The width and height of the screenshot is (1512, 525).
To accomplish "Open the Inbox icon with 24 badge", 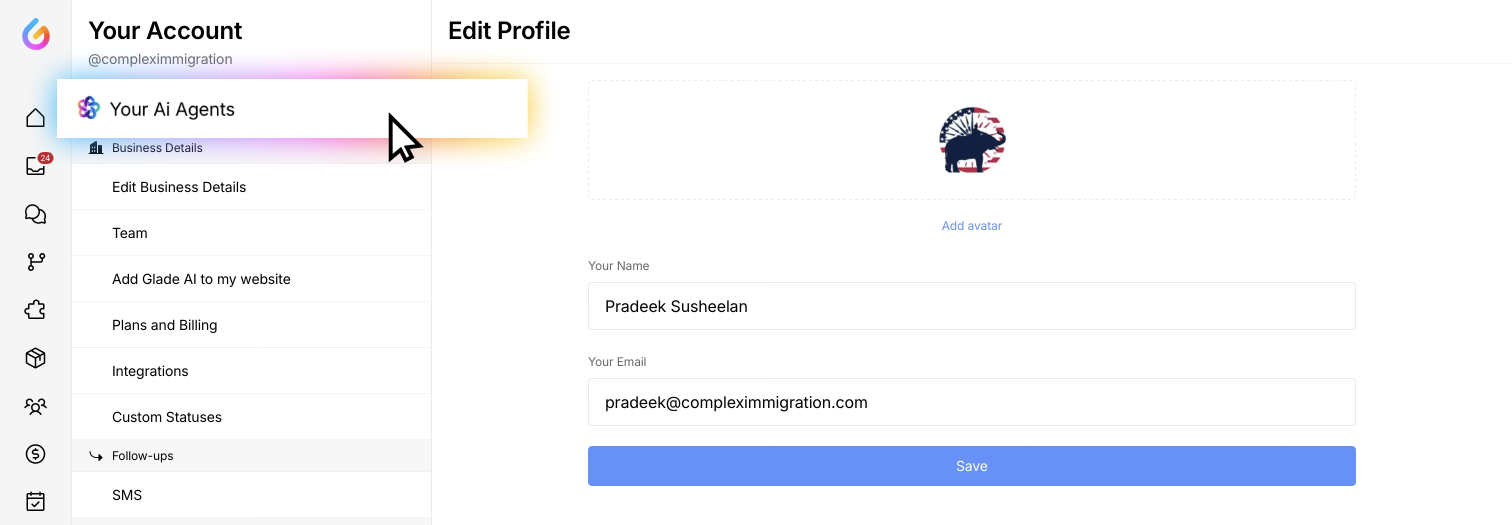I will click(x=36, y=166).
